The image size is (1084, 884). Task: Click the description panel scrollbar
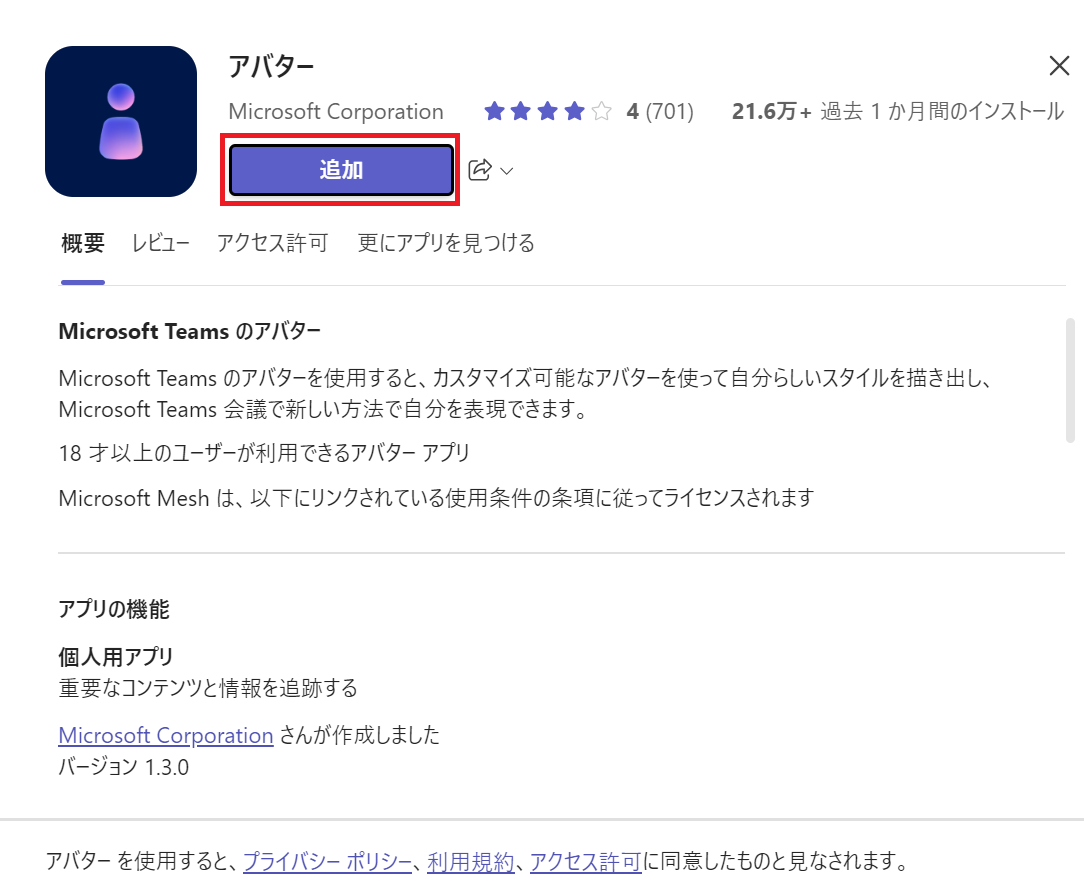point(1070,380)
